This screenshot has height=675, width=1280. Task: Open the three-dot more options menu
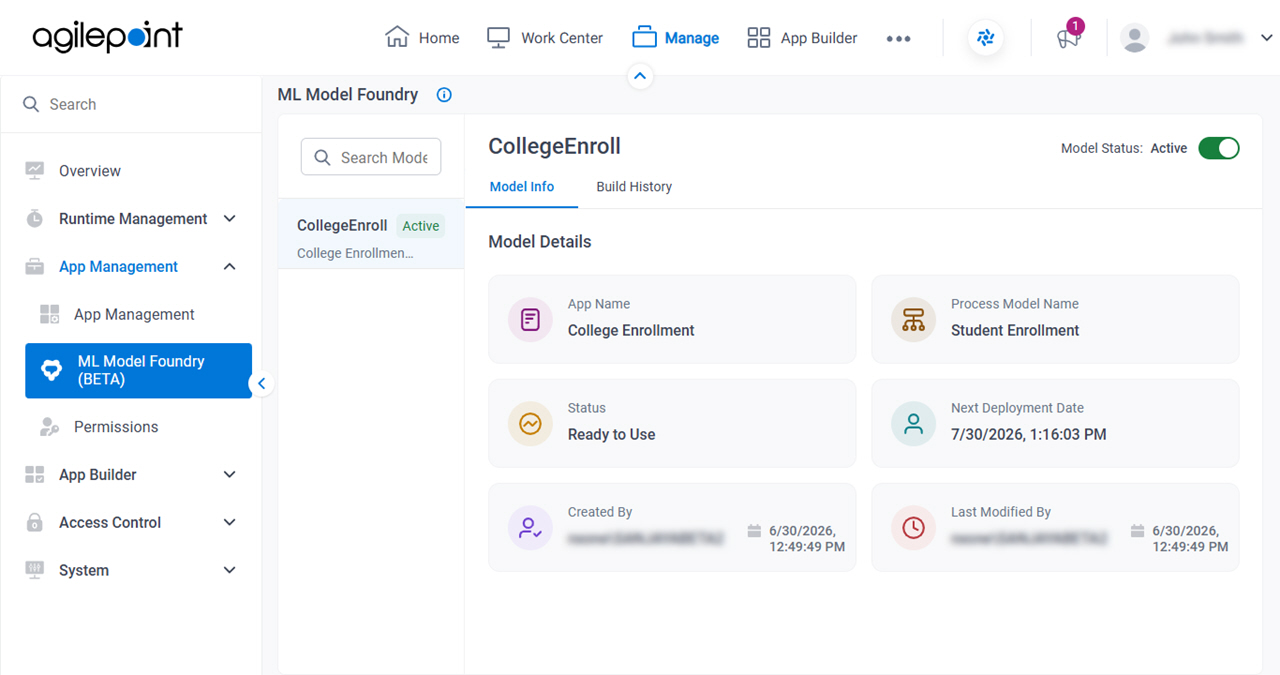pos(898,38)
